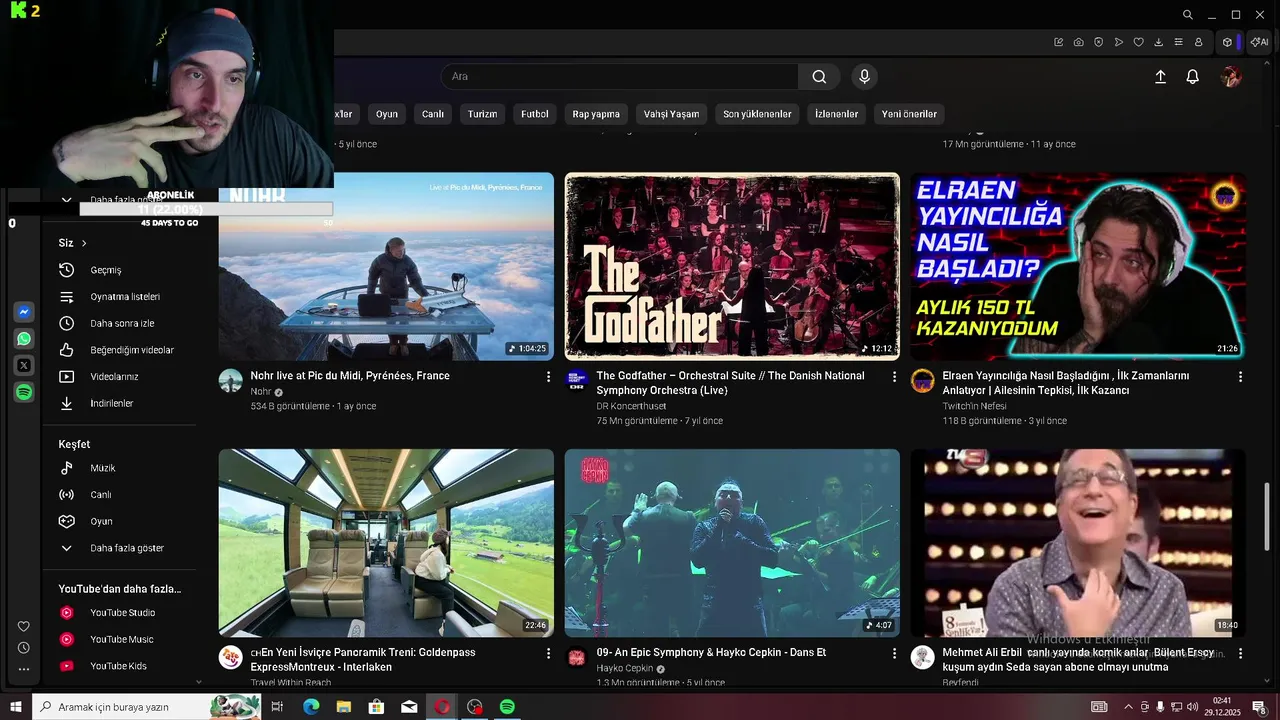Open Microsoft Edge from taskbar
Screen dimensions: 1280x720
pyautogui.click(x=311, y=707)
